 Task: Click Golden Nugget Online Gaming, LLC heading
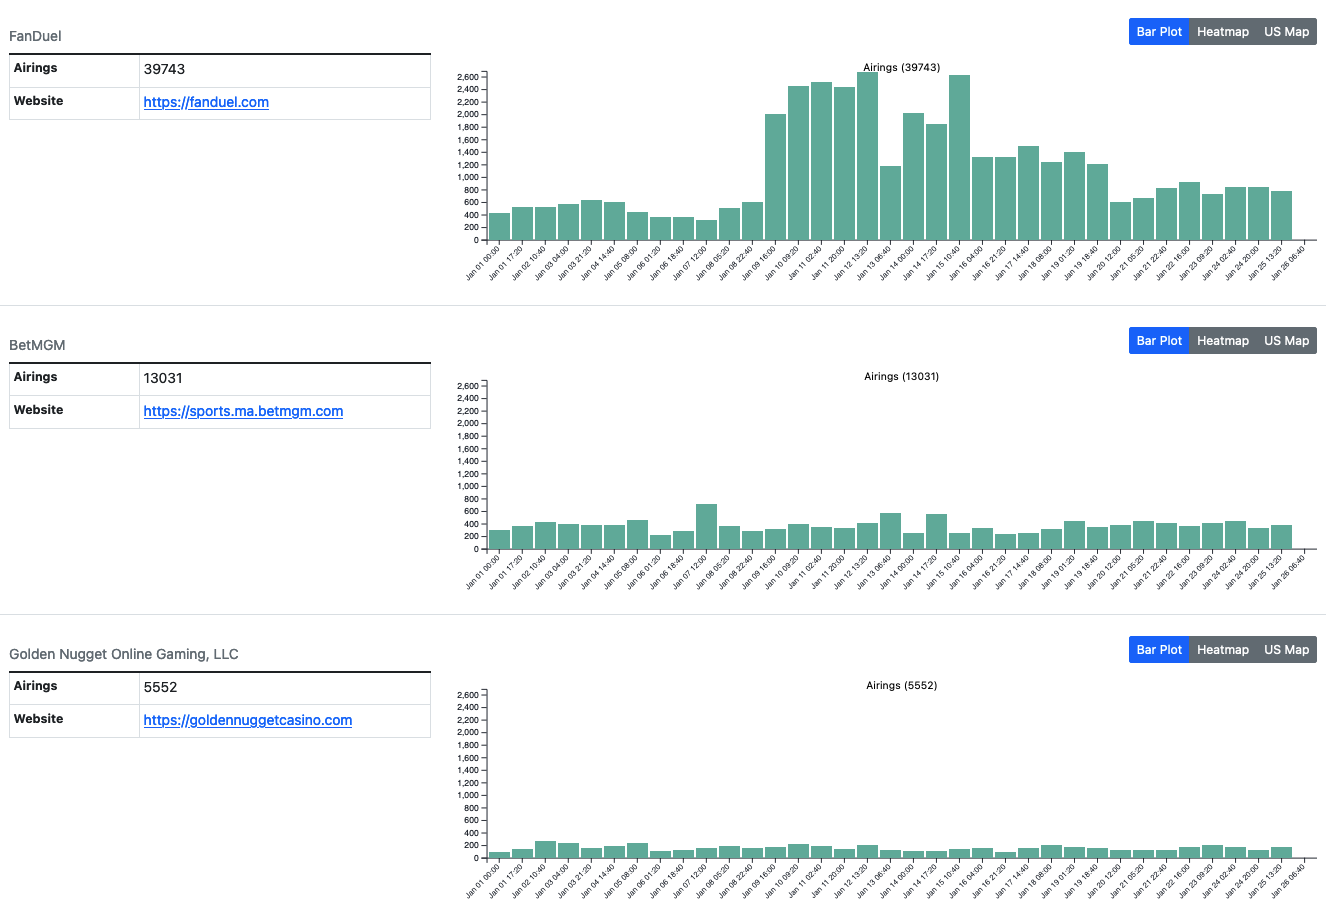pyautogui.click(x=124, y=654)
